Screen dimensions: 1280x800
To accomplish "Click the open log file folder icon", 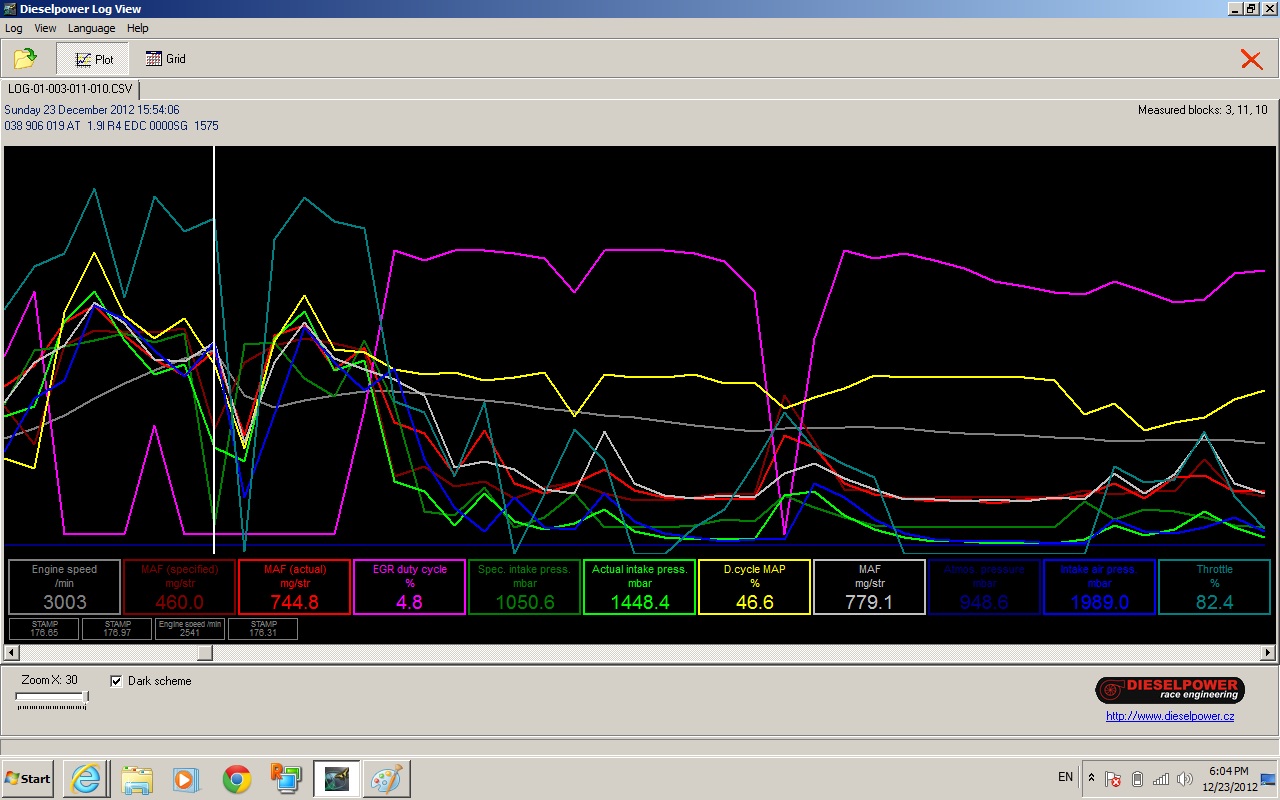I will (x=25, y=59).
